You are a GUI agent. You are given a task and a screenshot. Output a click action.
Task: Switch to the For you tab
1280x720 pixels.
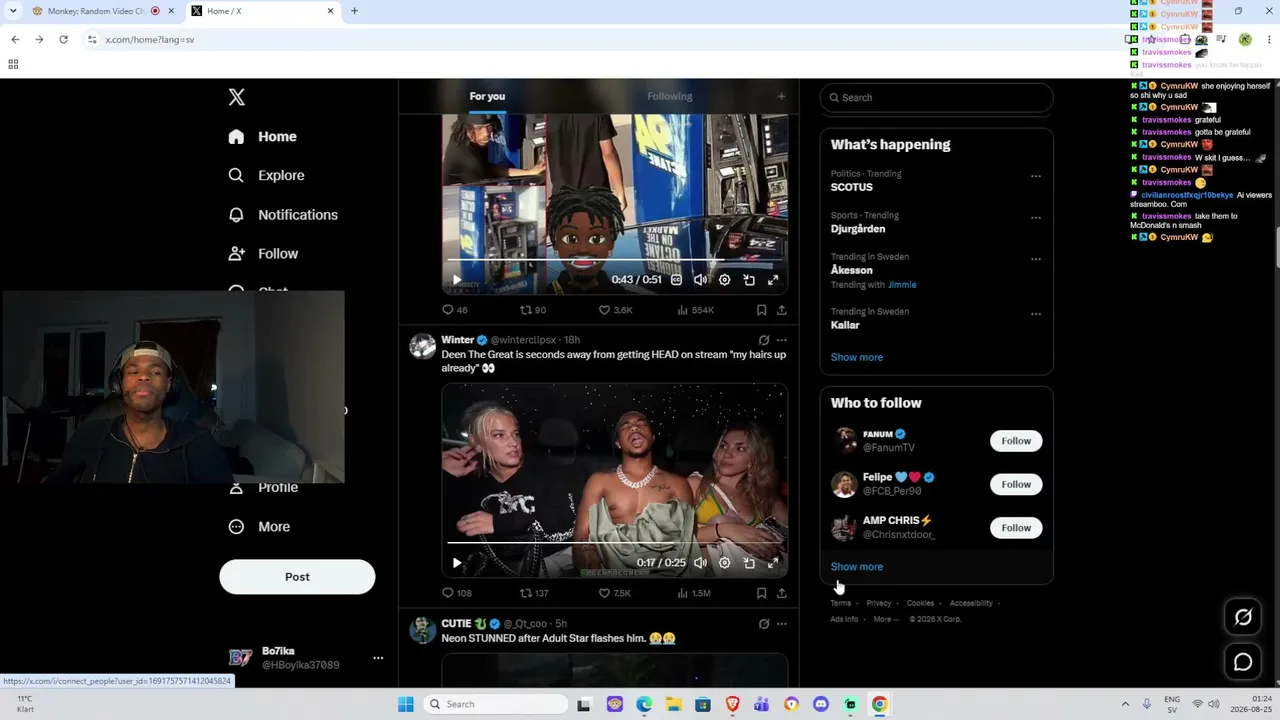tap(487, 96)
